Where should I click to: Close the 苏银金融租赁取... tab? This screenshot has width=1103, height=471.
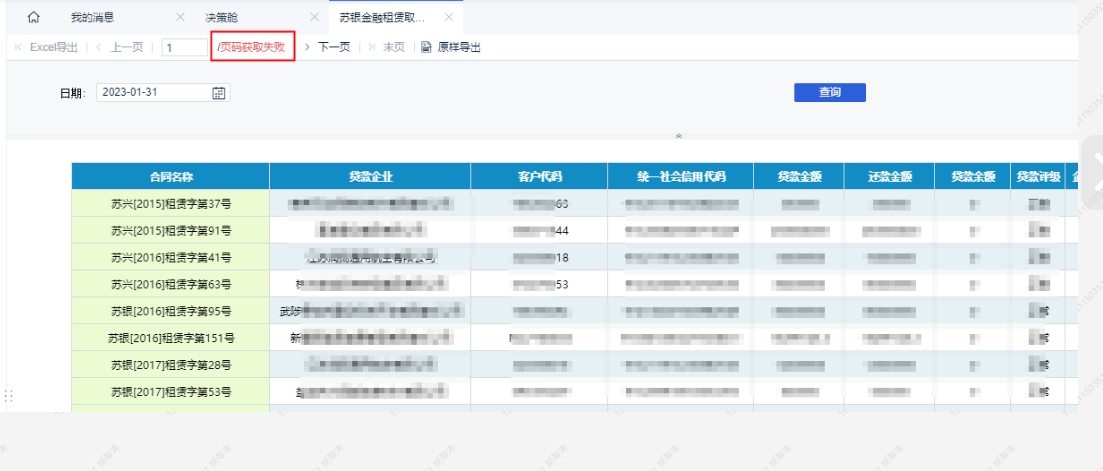448,18
